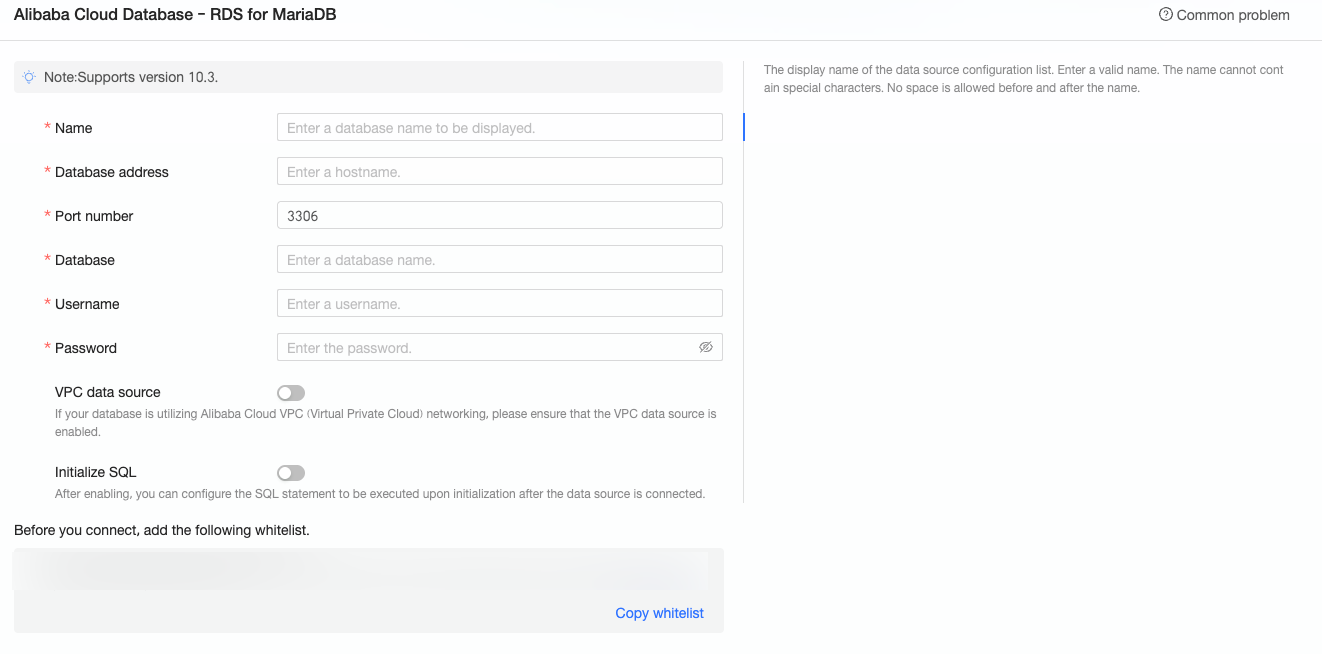Screen dimensions: 1322x654
Task: Turn on the Initialize SQL switch
Action: (x=291, y=473)
